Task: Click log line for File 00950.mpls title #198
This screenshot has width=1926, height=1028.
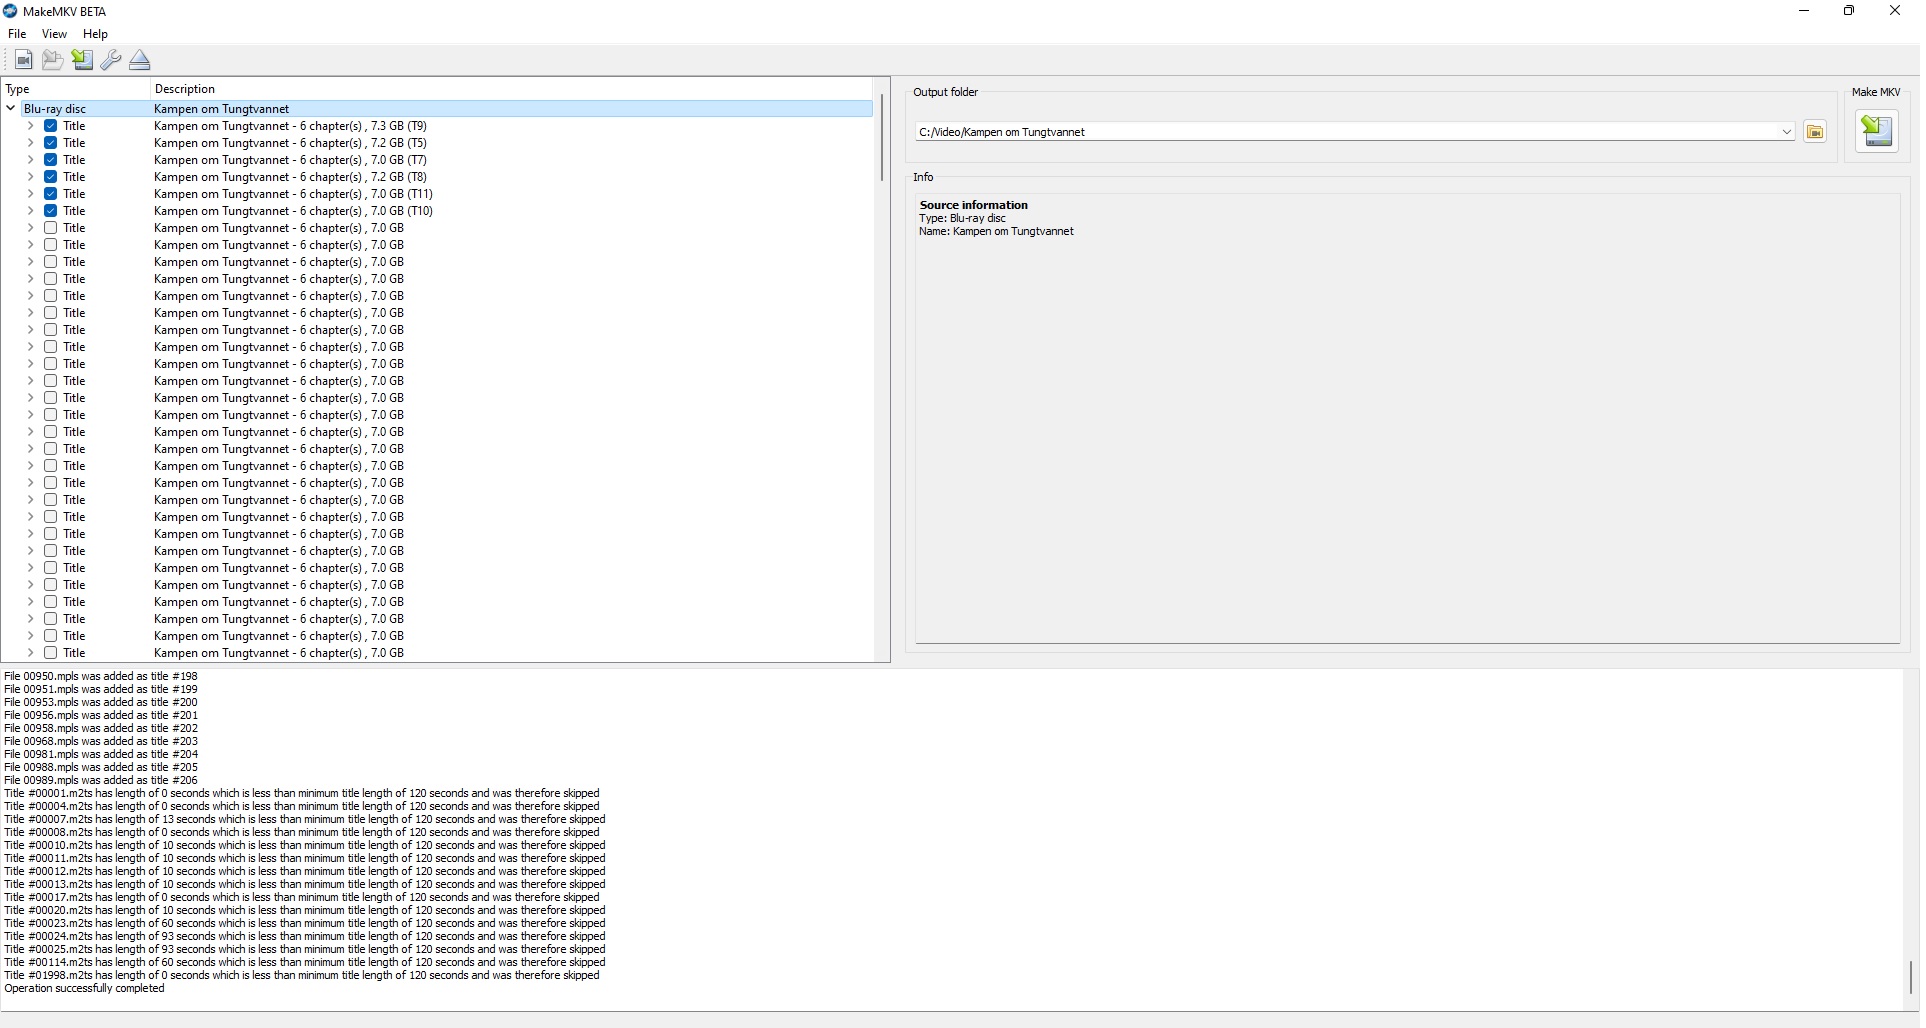Action: coord(101,677)
